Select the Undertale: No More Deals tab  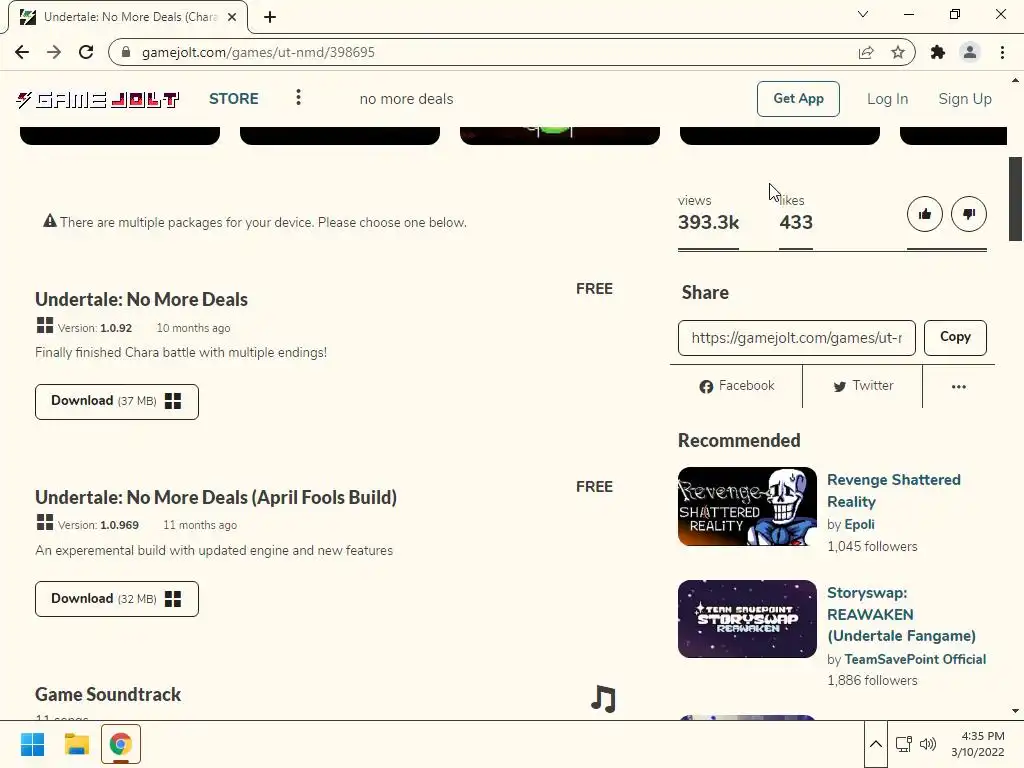point(129,17)
